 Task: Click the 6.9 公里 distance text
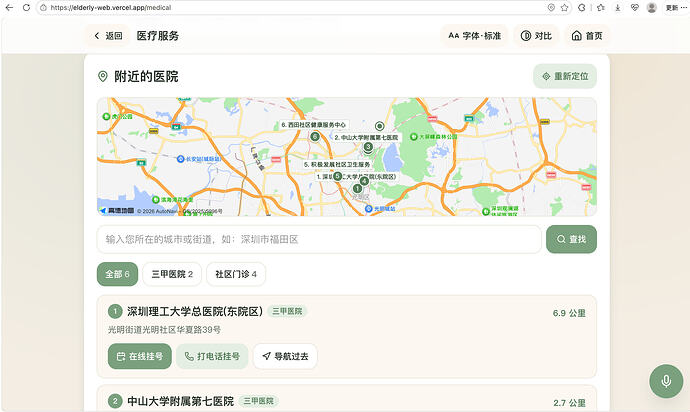click(x=569, y=313)
